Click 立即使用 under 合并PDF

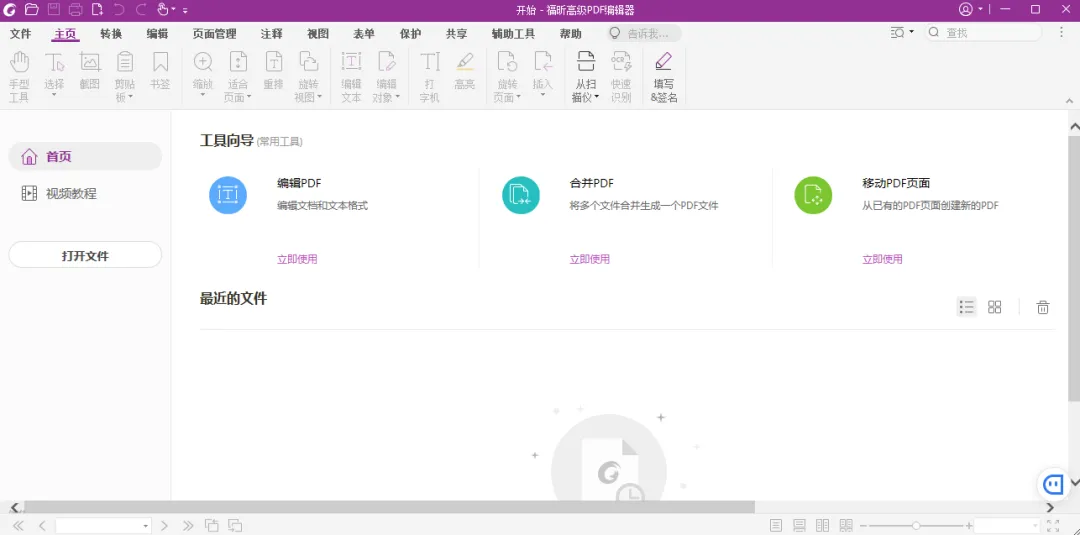pos(590,260)
